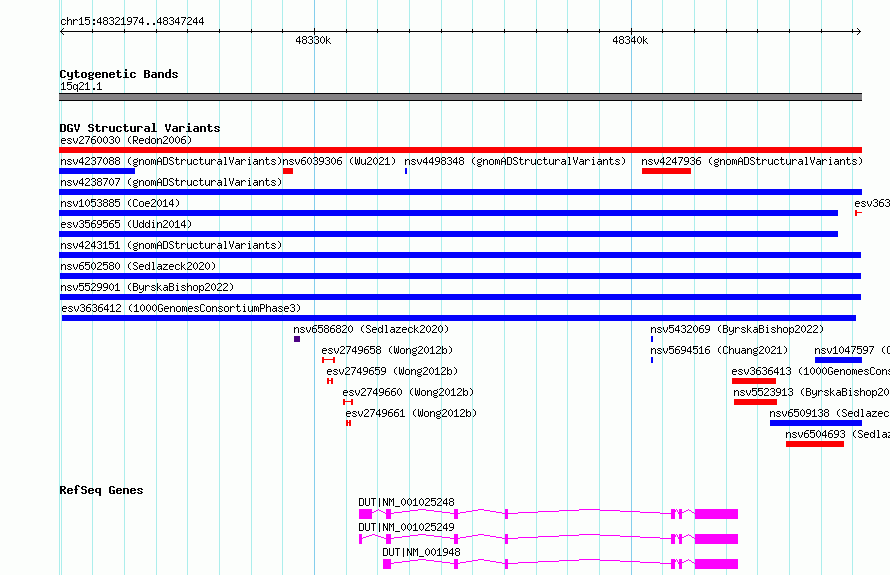This screenshot has height=575, width=890.
Task: Open DUT|NM_001025249 transcript label
Action: tap(406, 527)
